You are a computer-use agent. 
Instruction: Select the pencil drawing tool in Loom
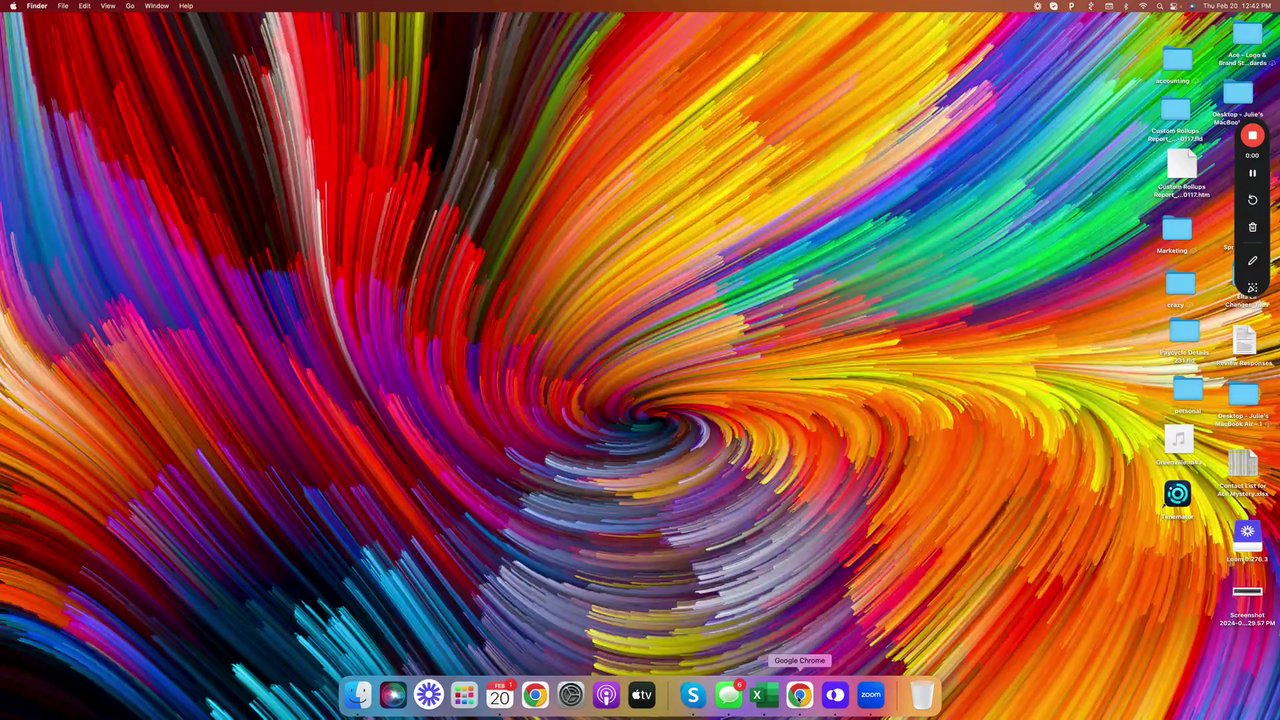pos(1252,260)
